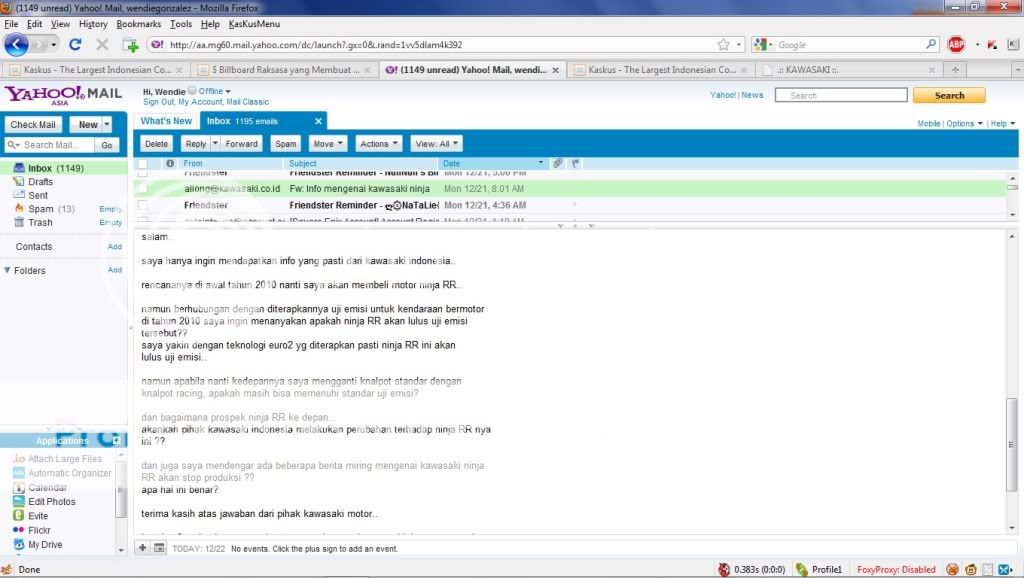The image size is (1024, 578).
Task: Switch to the What's New tab
Action: tap(166, 121)
